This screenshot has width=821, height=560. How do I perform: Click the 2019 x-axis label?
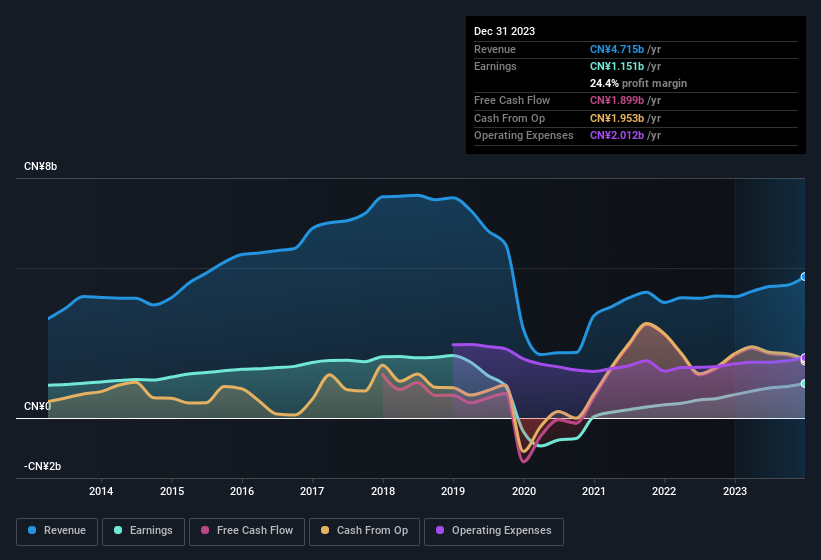pyautogui.click(x=453, y=491)
